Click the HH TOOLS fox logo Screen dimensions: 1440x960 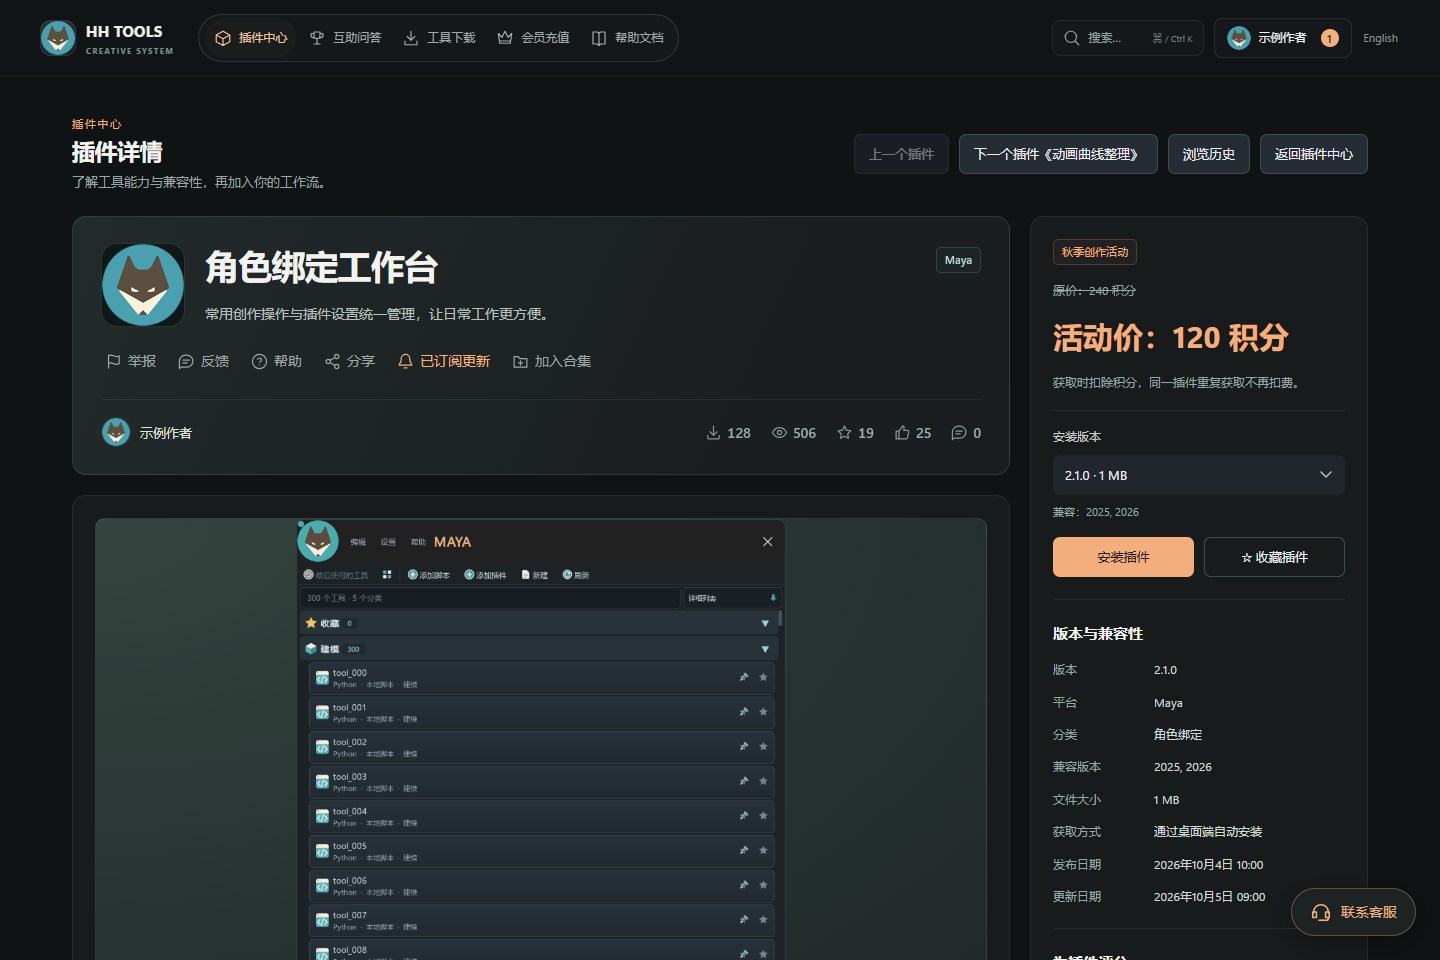point(58,38)
